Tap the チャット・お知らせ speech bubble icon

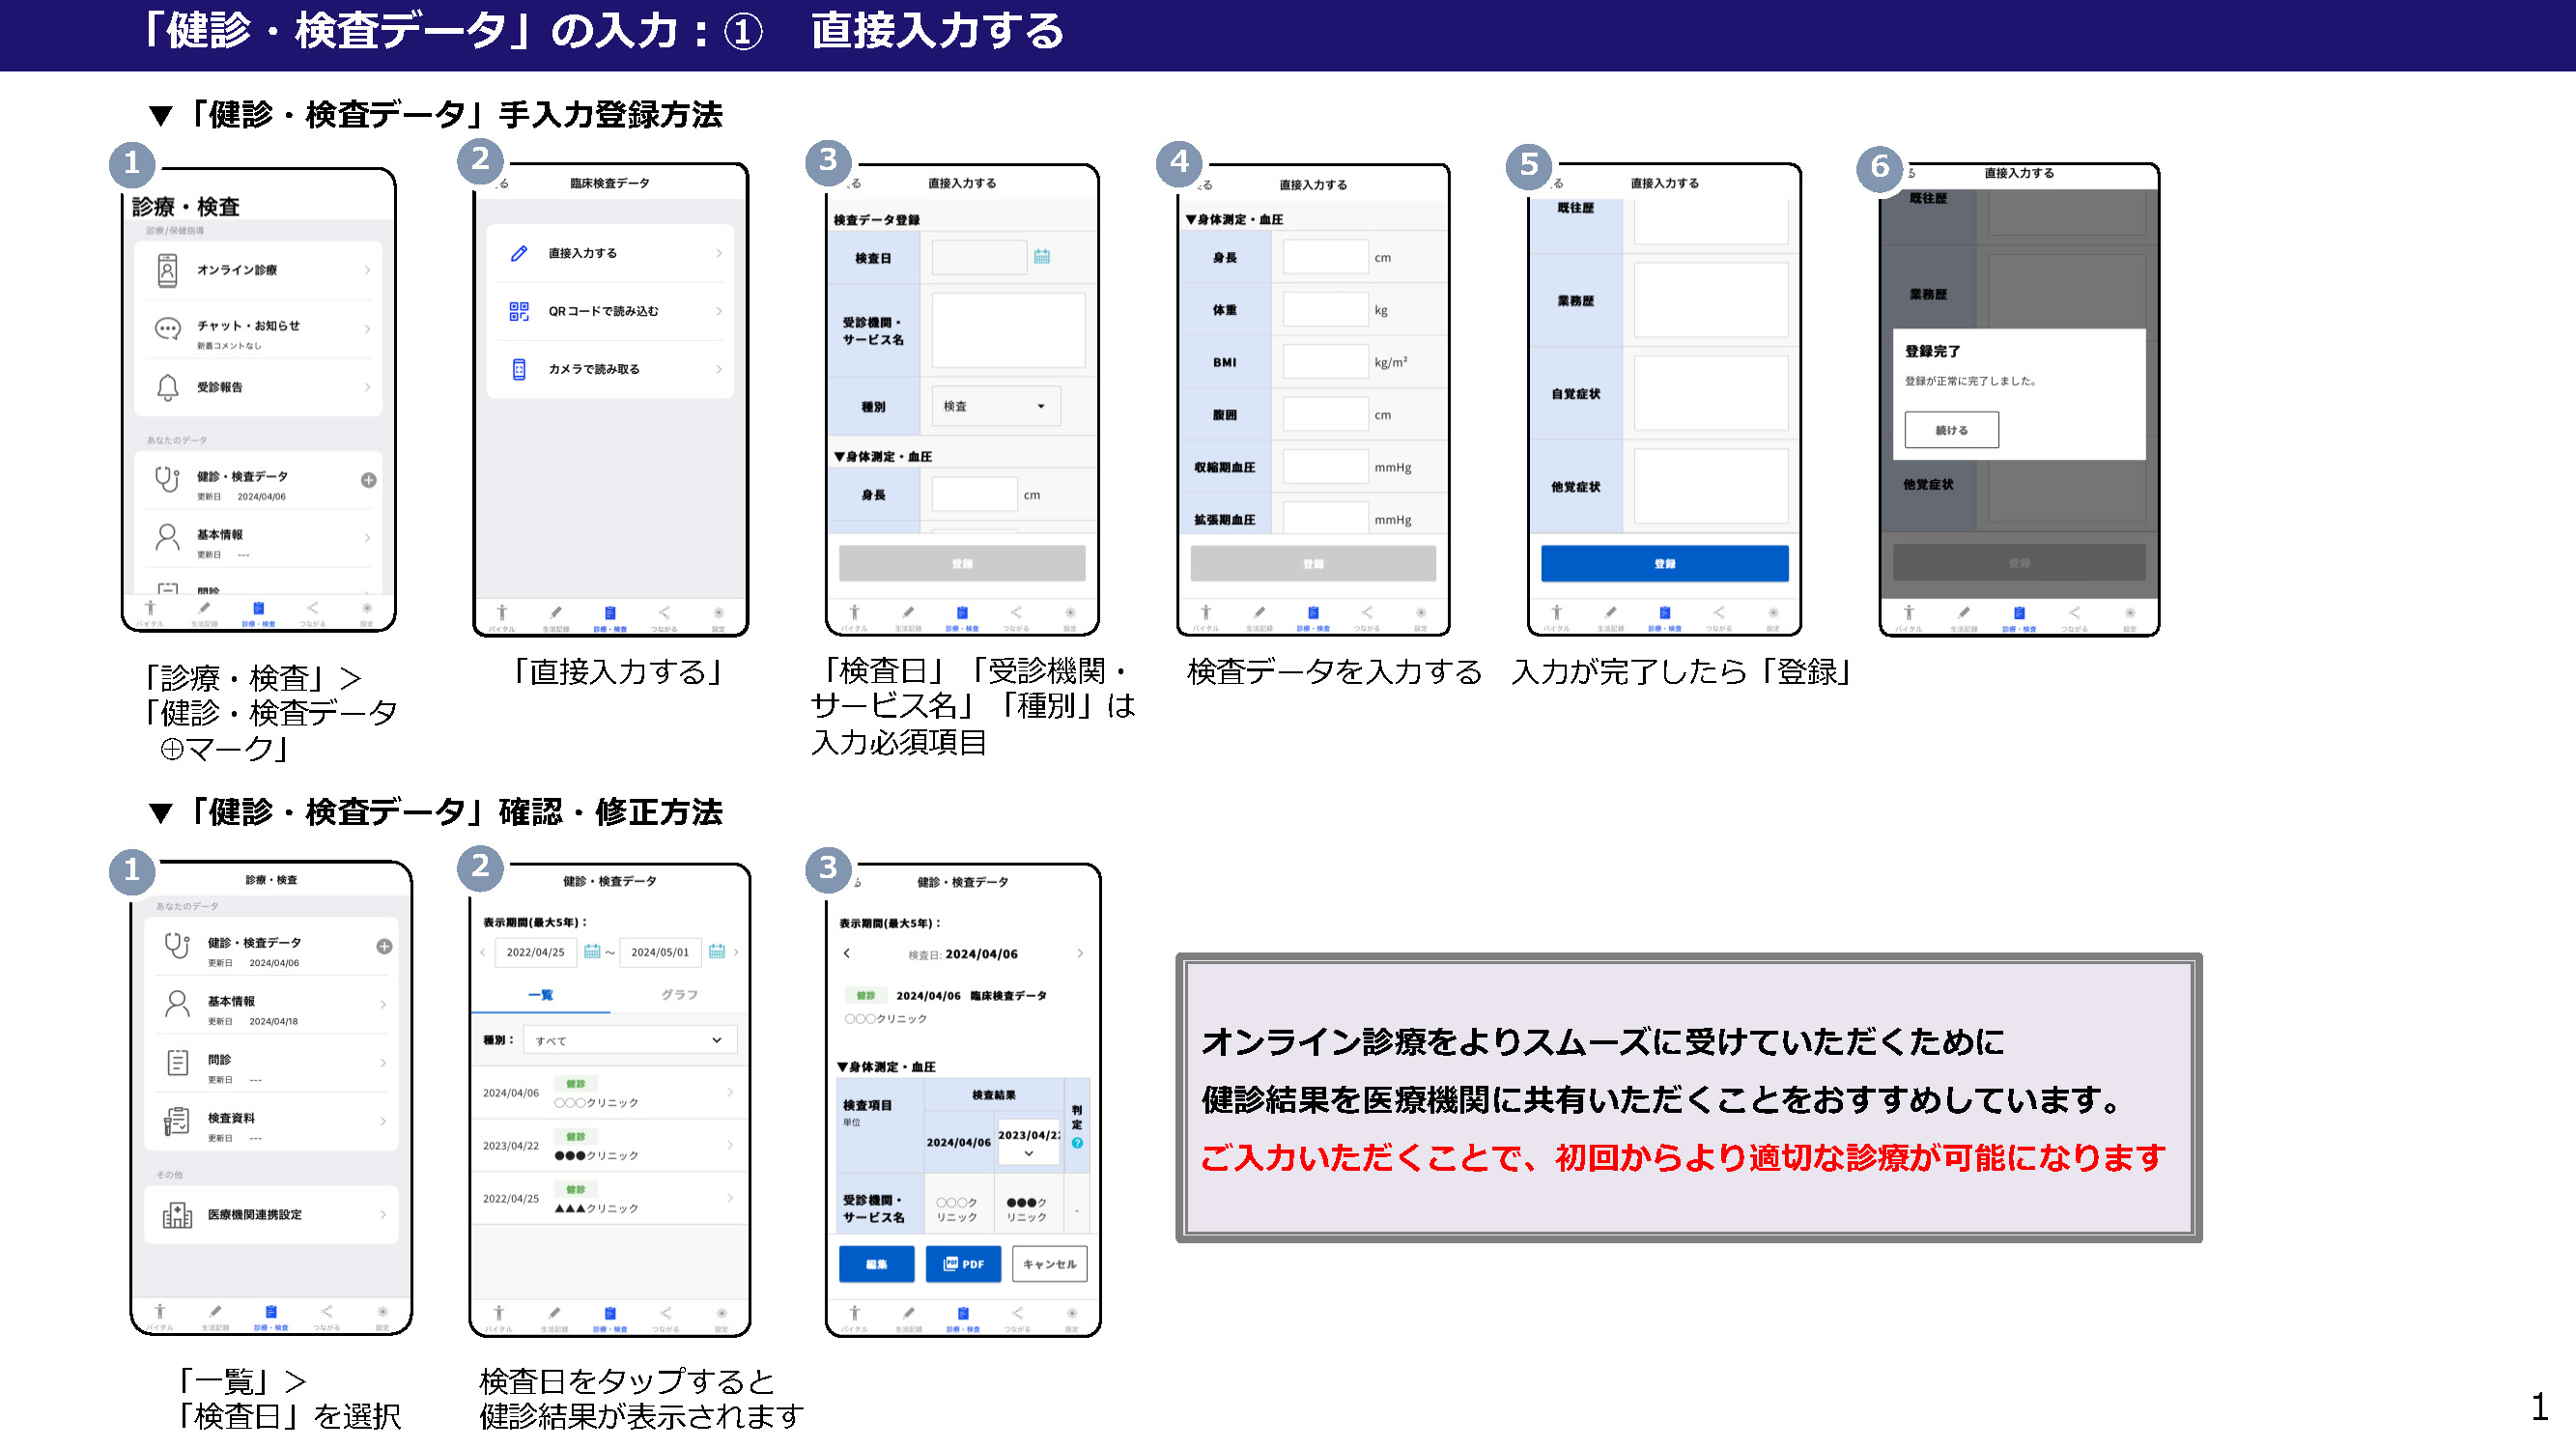point(167,328)
